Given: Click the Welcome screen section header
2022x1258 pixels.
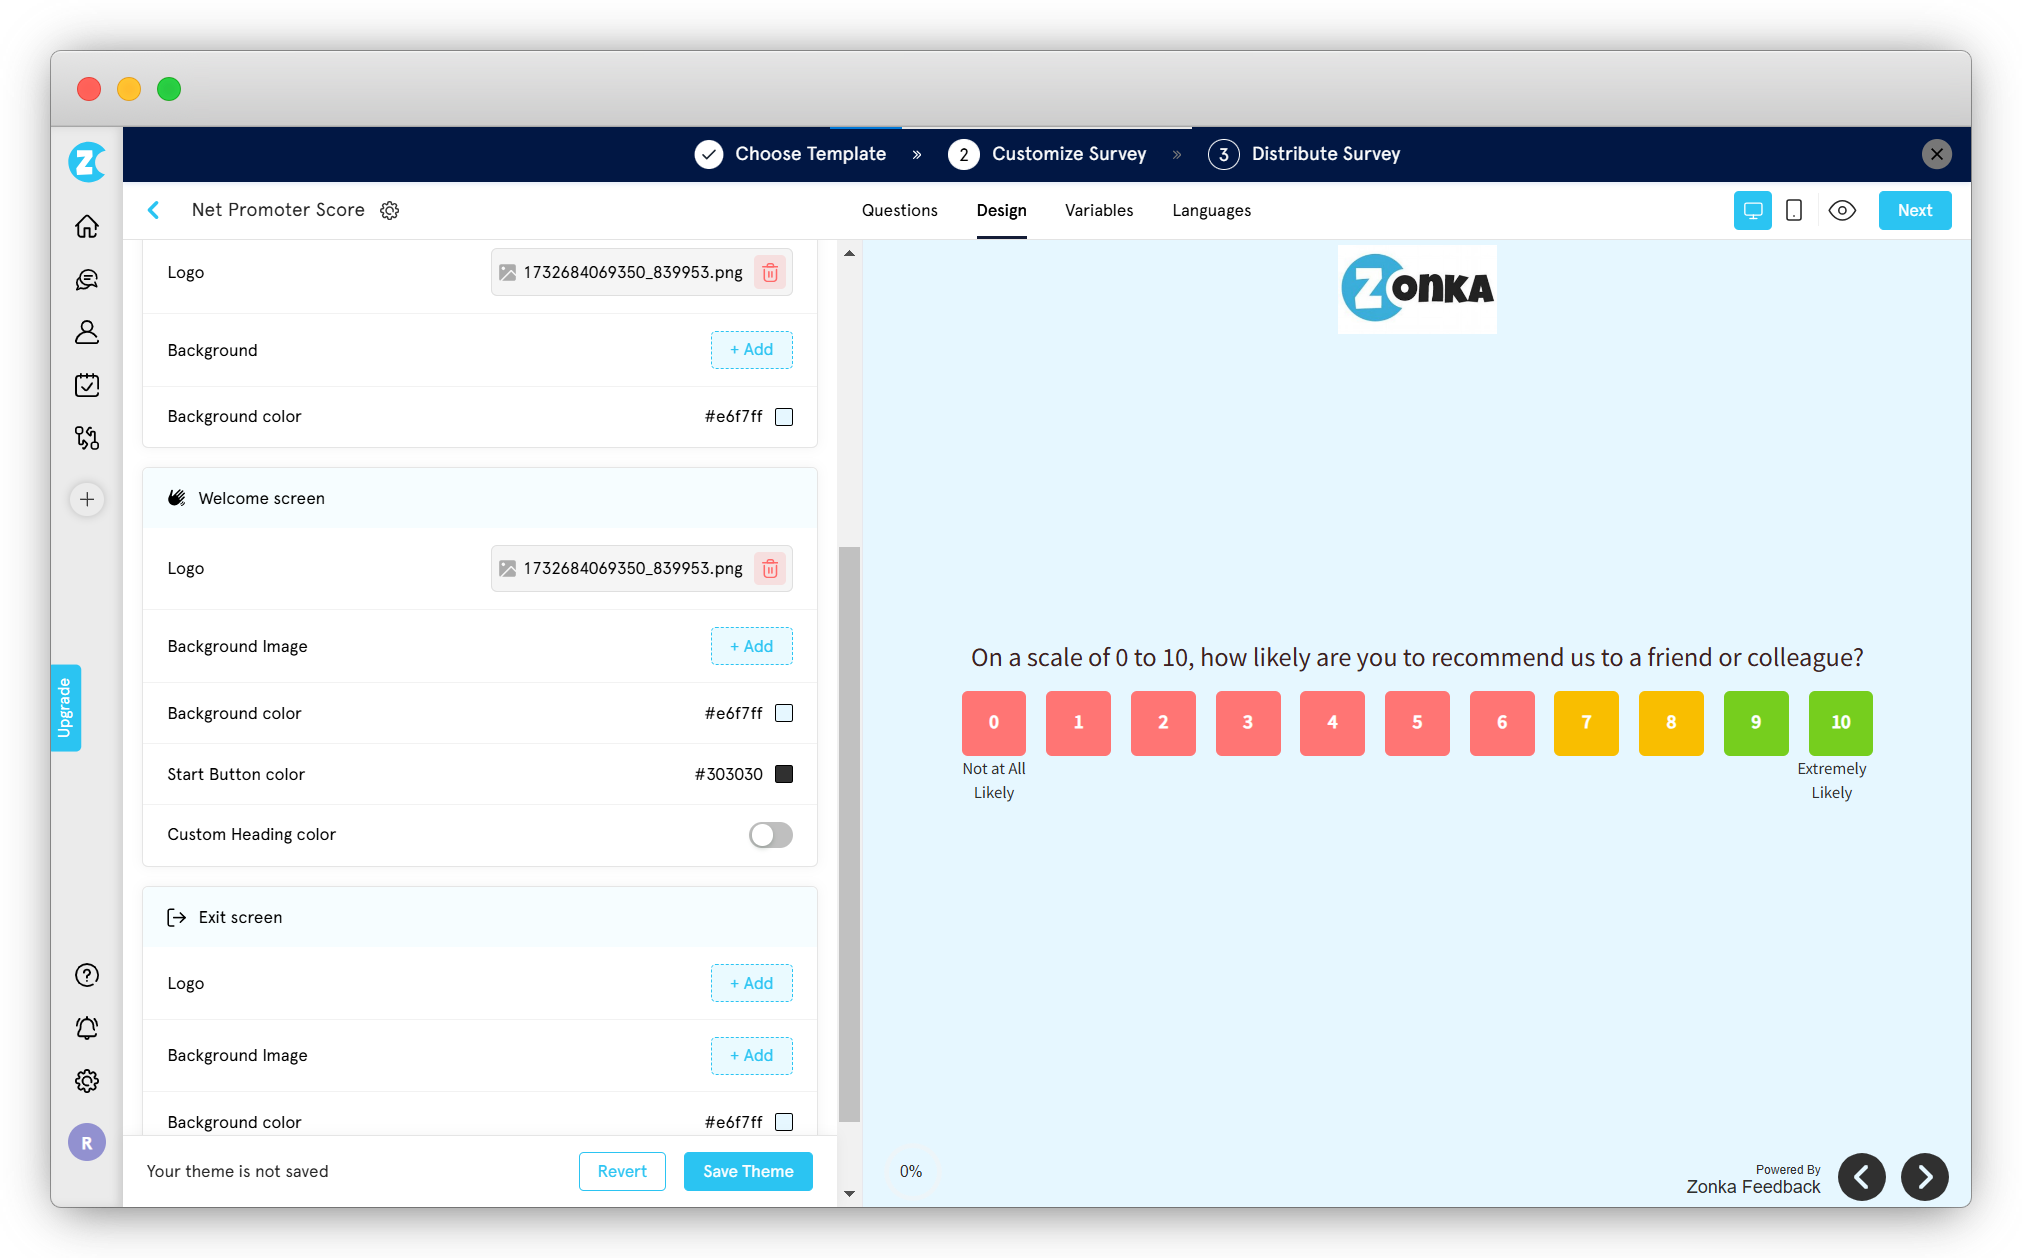Looking at the screenshot, I should [x=480, y=498].
